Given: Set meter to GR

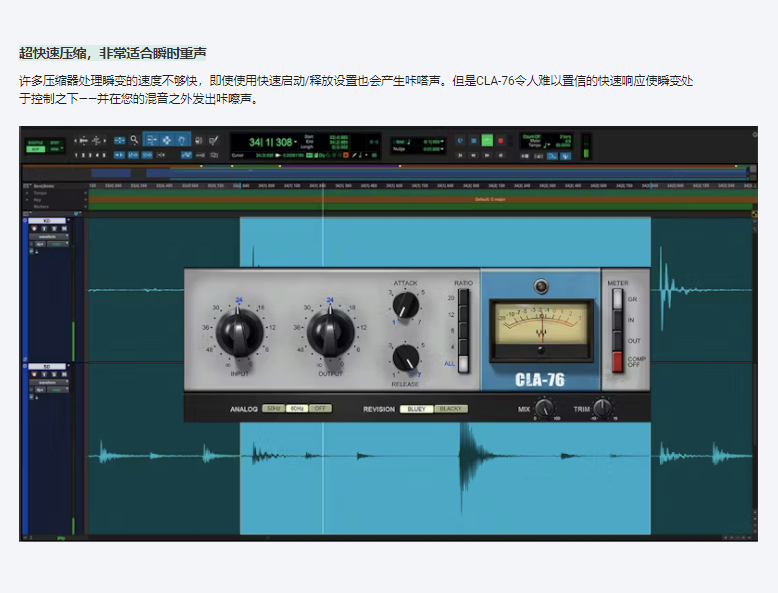Looking at the screenshot, I should pyautogui.click(x=617, y=299).
